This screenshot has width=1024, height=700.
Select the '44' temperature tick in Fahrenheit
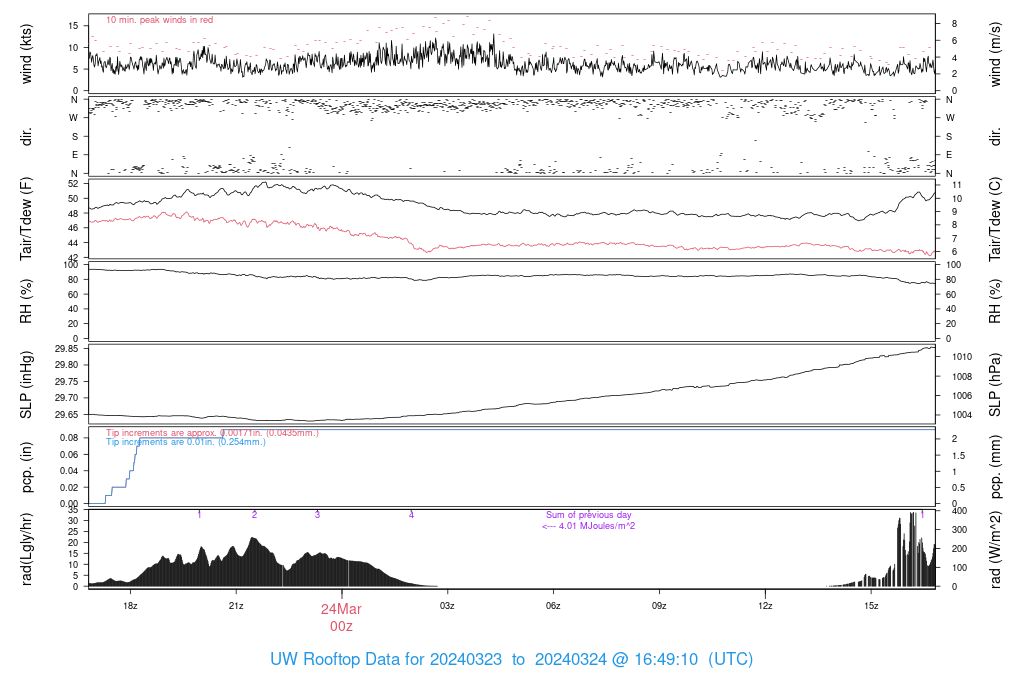(73, 242)
